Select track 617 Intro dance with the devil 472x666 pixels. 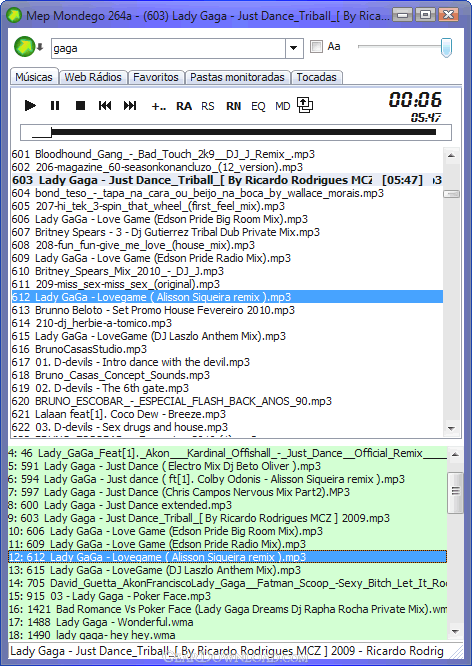click(x=227, y=362)
